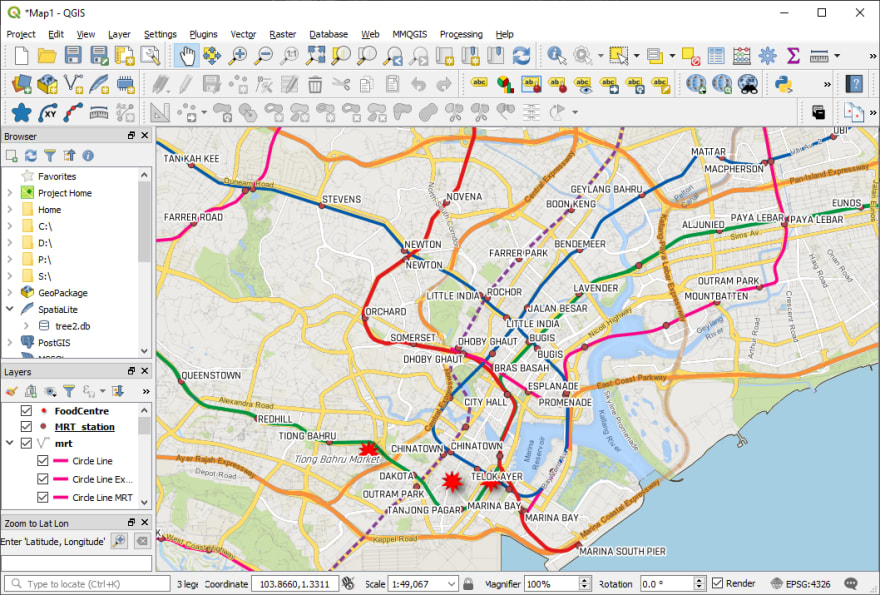Toggle the mrt layer visibility checkbox
The image size is (880, 595).
pos(26,443)
